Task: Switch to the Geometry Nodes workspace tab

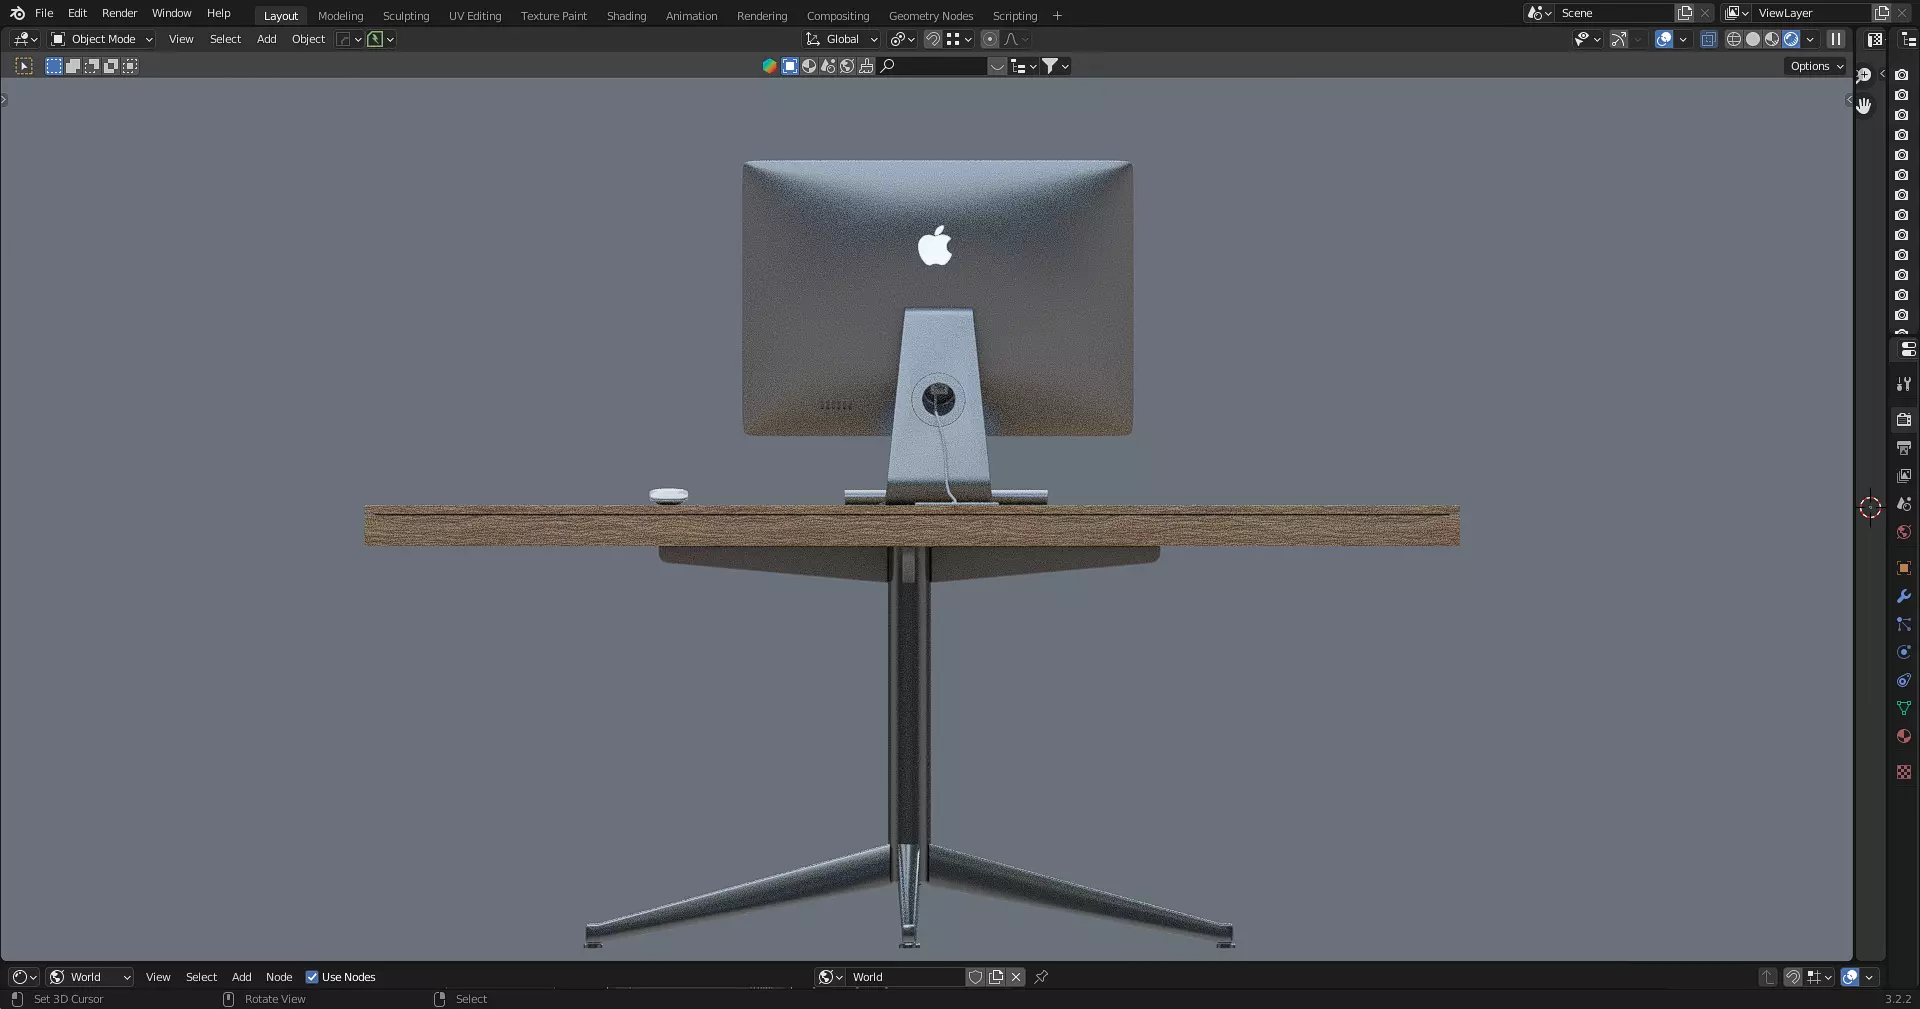Action: pyautogui.click(x=930, y=16)
